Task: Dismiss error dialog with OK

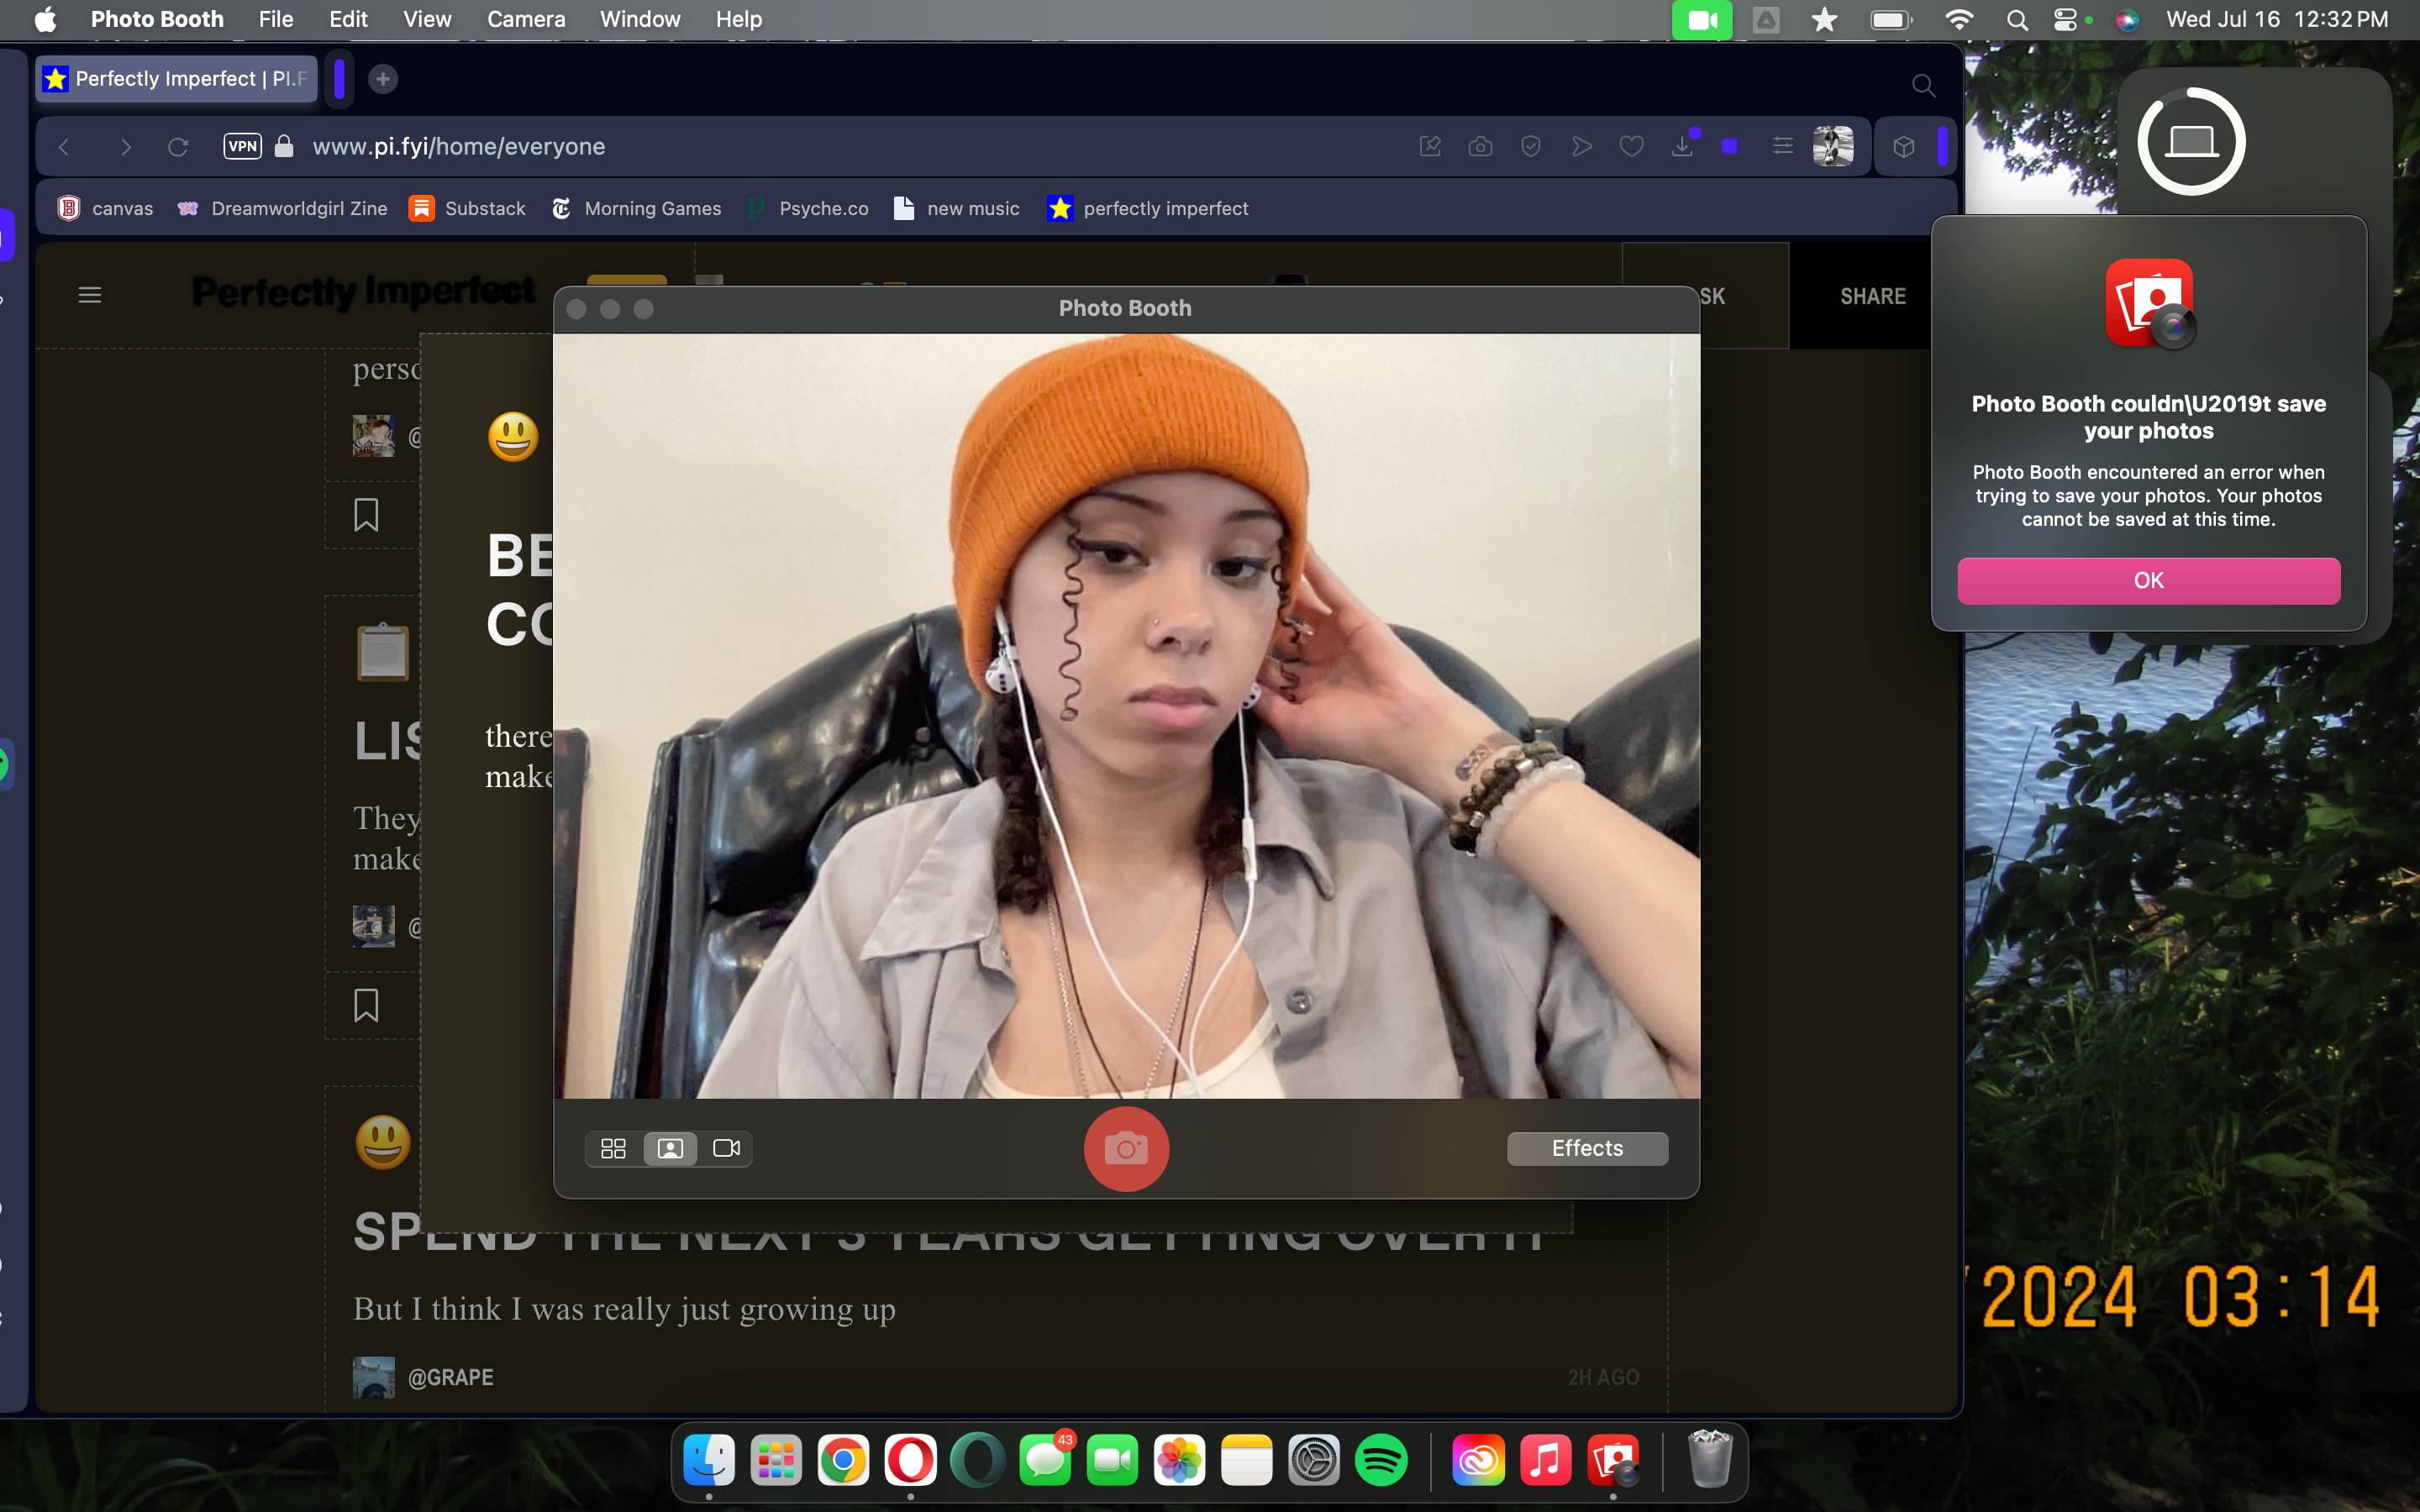Action: 2148,580
